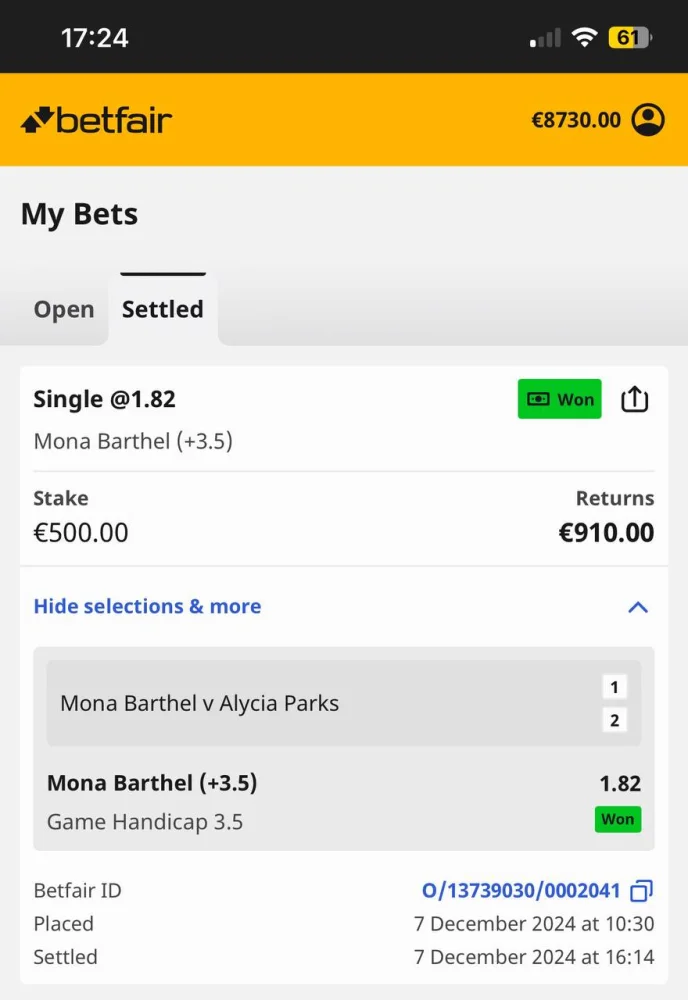Tap the Wi-Fi status icon
The width and height of the screenshot is (688, 1000).
[x=584, y=38]
